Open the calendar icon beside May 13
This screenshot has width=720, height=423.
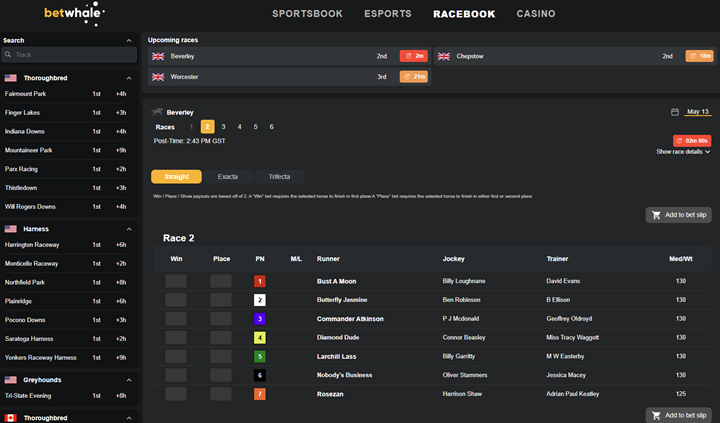(675, 112)
